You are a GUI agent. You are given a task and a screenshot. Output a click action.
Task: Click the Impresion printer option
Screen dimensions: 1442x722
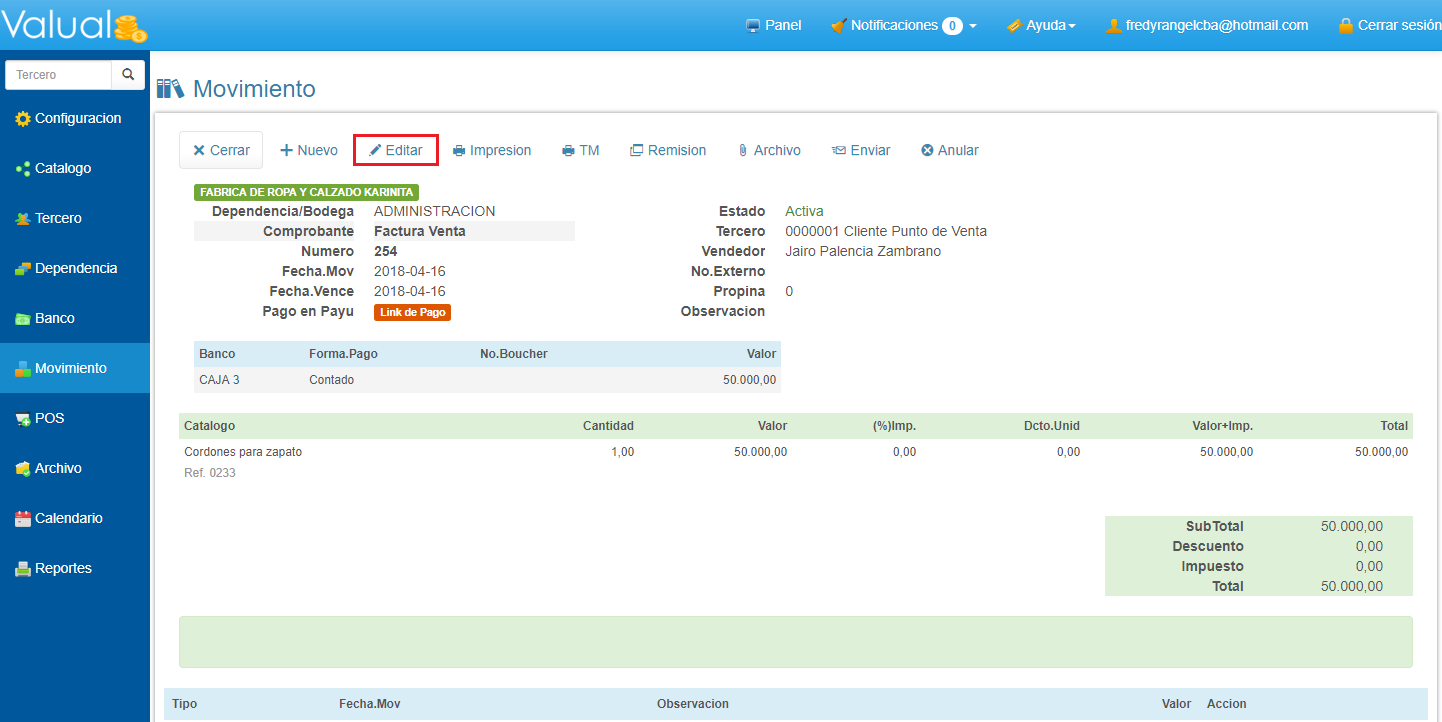click(491, 150)
